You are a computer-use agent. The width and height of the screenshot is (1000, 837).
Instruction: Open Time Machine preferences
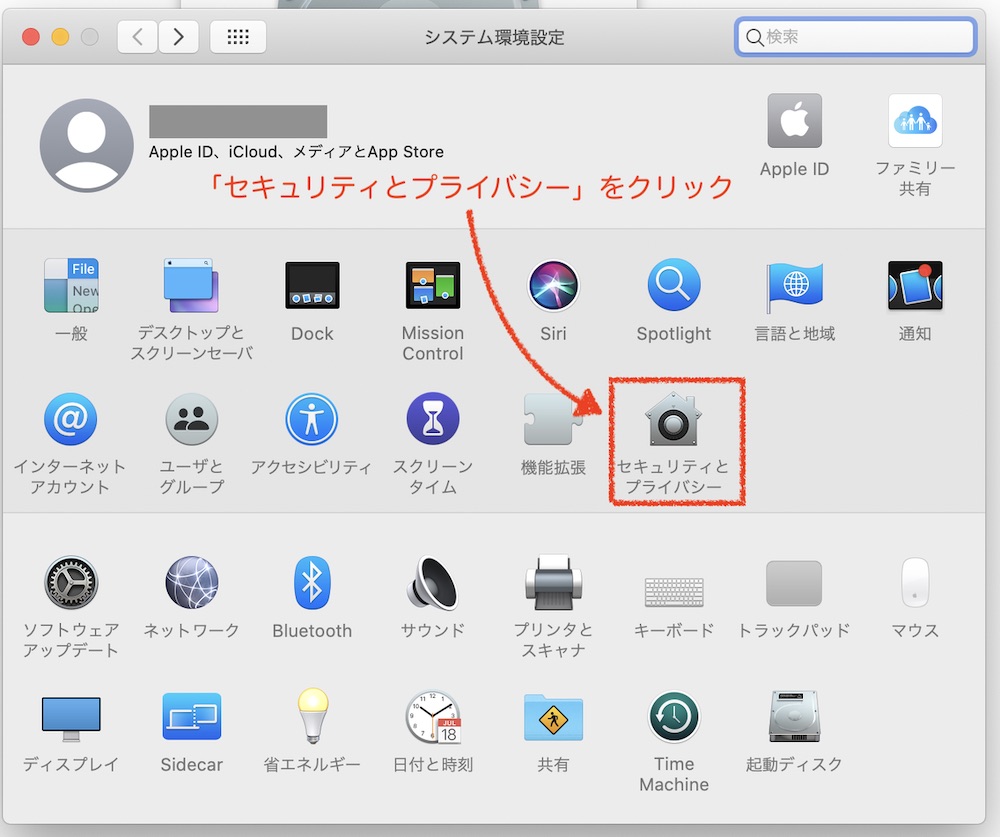(x=673, y=717)
